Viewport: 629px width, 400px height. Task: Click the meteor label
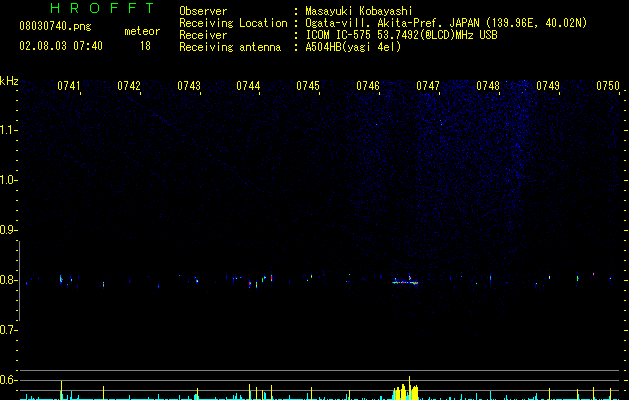(142, 31)
